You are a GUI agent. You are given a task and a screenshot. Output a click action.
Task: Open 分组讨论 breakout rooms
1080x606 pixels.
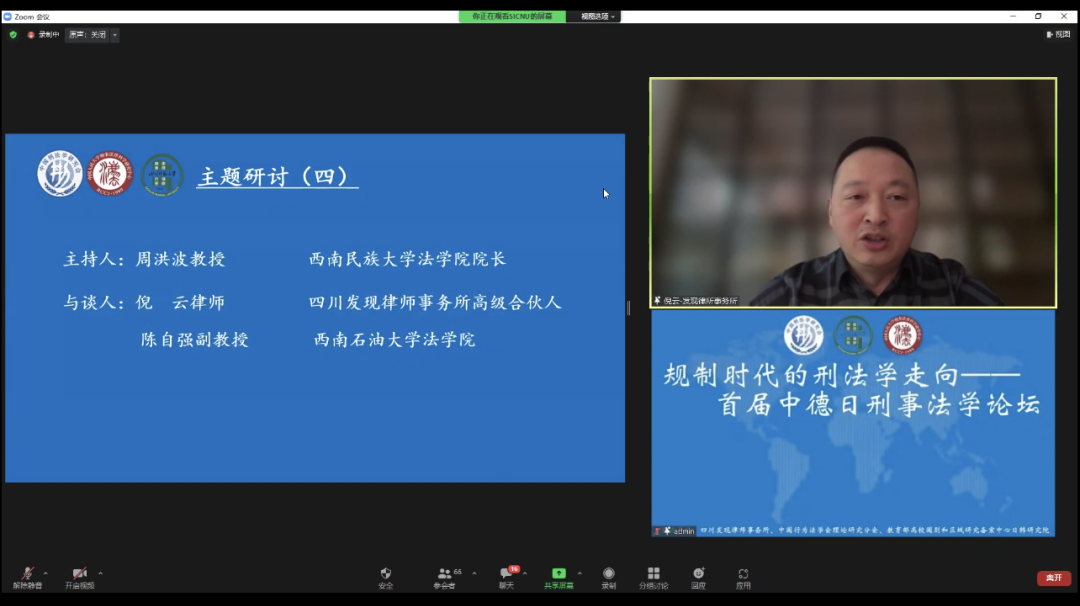tap(653, 576)
